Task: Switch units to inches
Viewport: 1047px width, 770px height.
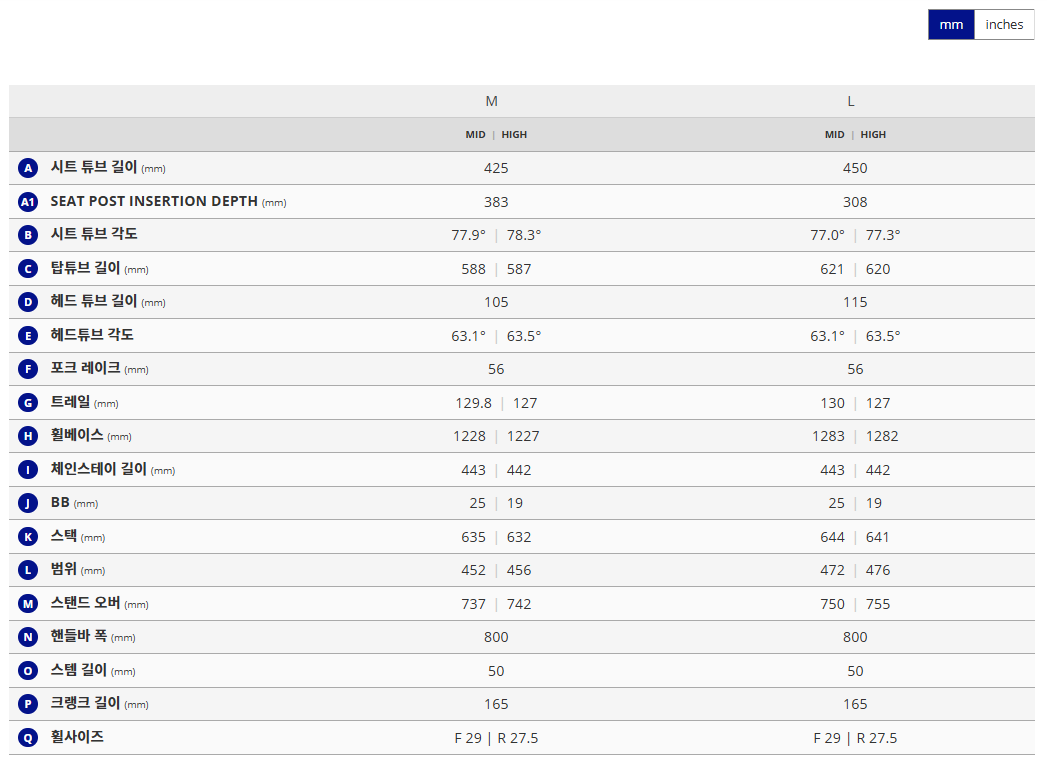Action: pos(1004,25)
